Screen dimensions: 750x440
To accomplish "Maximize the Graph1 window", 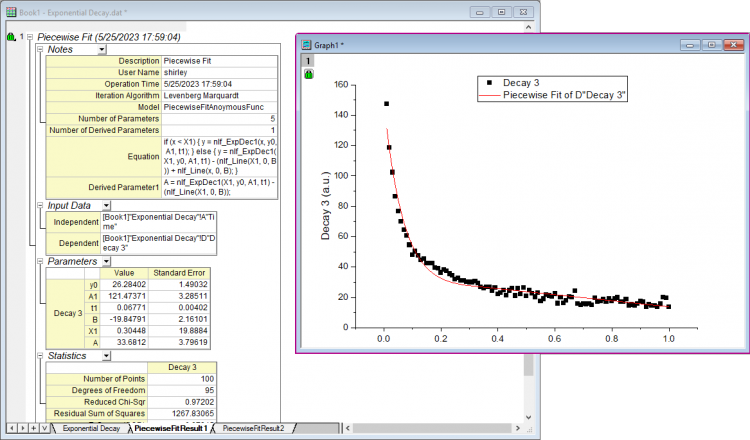I will click(712, 45).
